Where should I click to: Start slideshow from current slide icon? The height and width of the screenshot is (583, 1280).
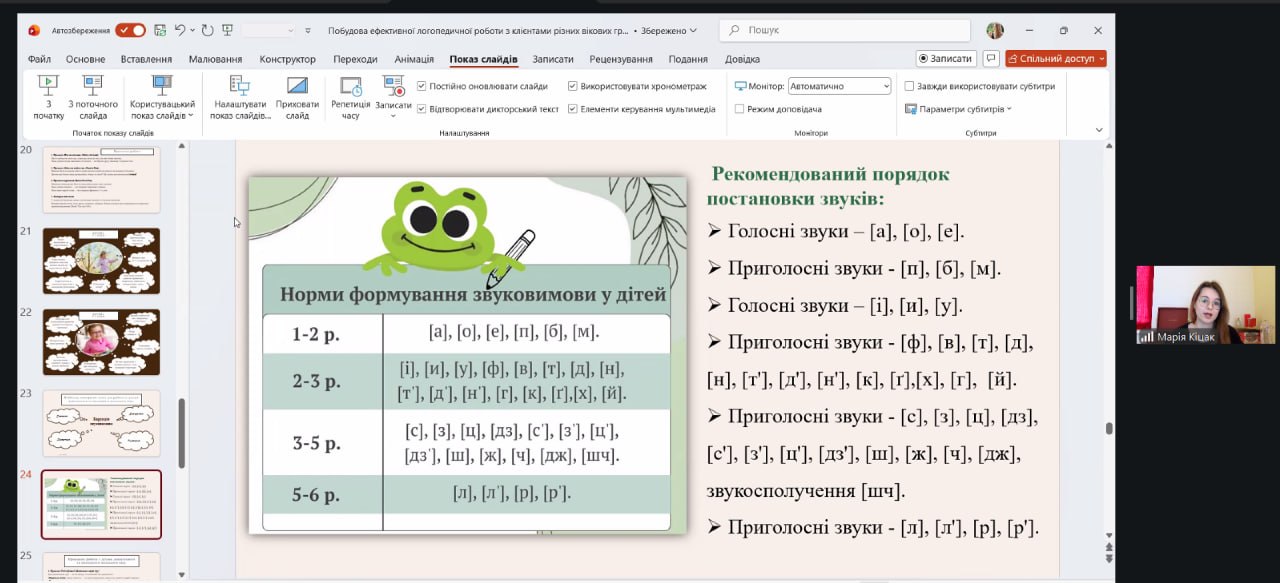(x=93, y=86)
